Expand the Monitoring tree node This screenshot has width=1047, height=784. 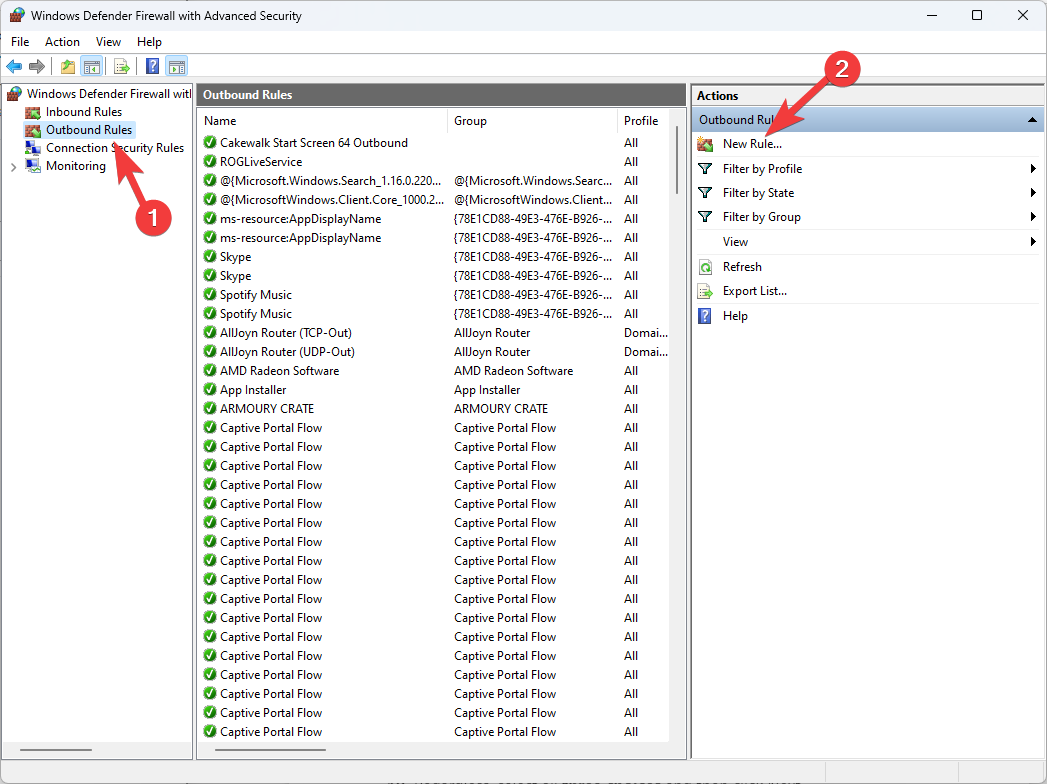pyautogui.click(x=13, y=167)
